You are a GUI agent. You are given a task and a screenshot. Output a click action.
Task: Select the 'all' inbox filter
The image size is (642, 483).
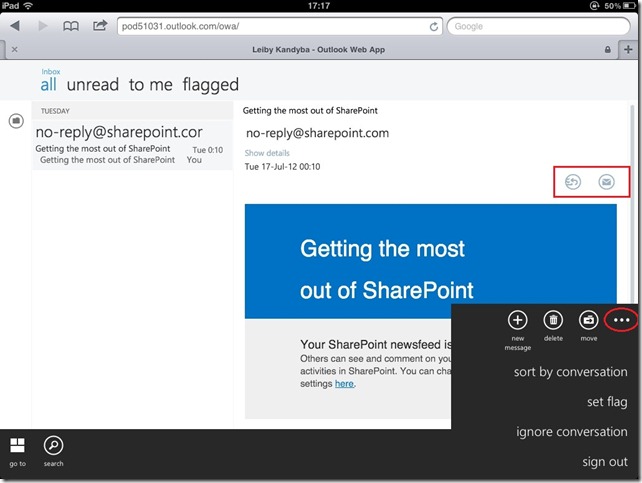pyautogui.click(x=48, y=85)
